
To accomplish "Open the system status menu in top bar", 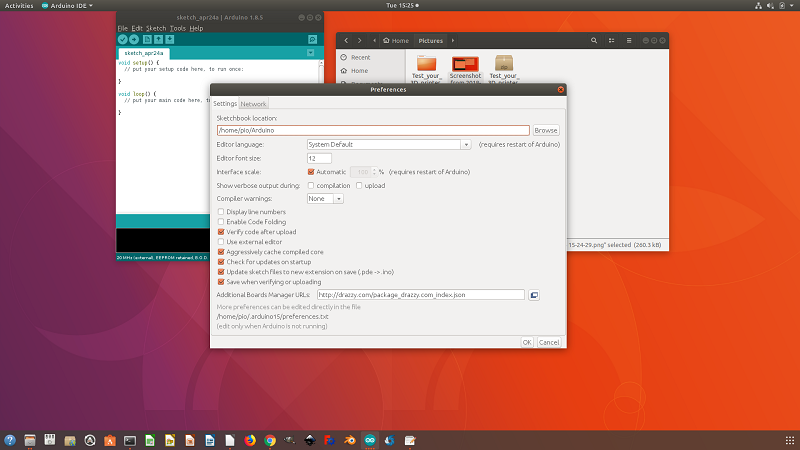I will 776,6.
